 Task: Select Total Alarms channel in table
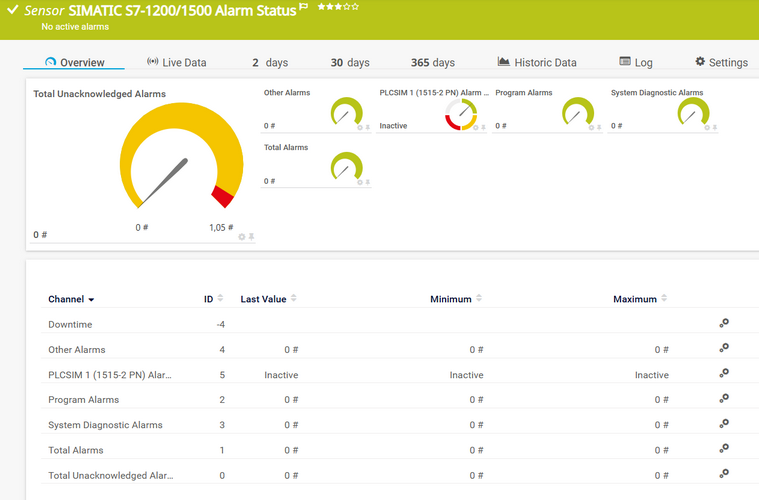(76, 450)
